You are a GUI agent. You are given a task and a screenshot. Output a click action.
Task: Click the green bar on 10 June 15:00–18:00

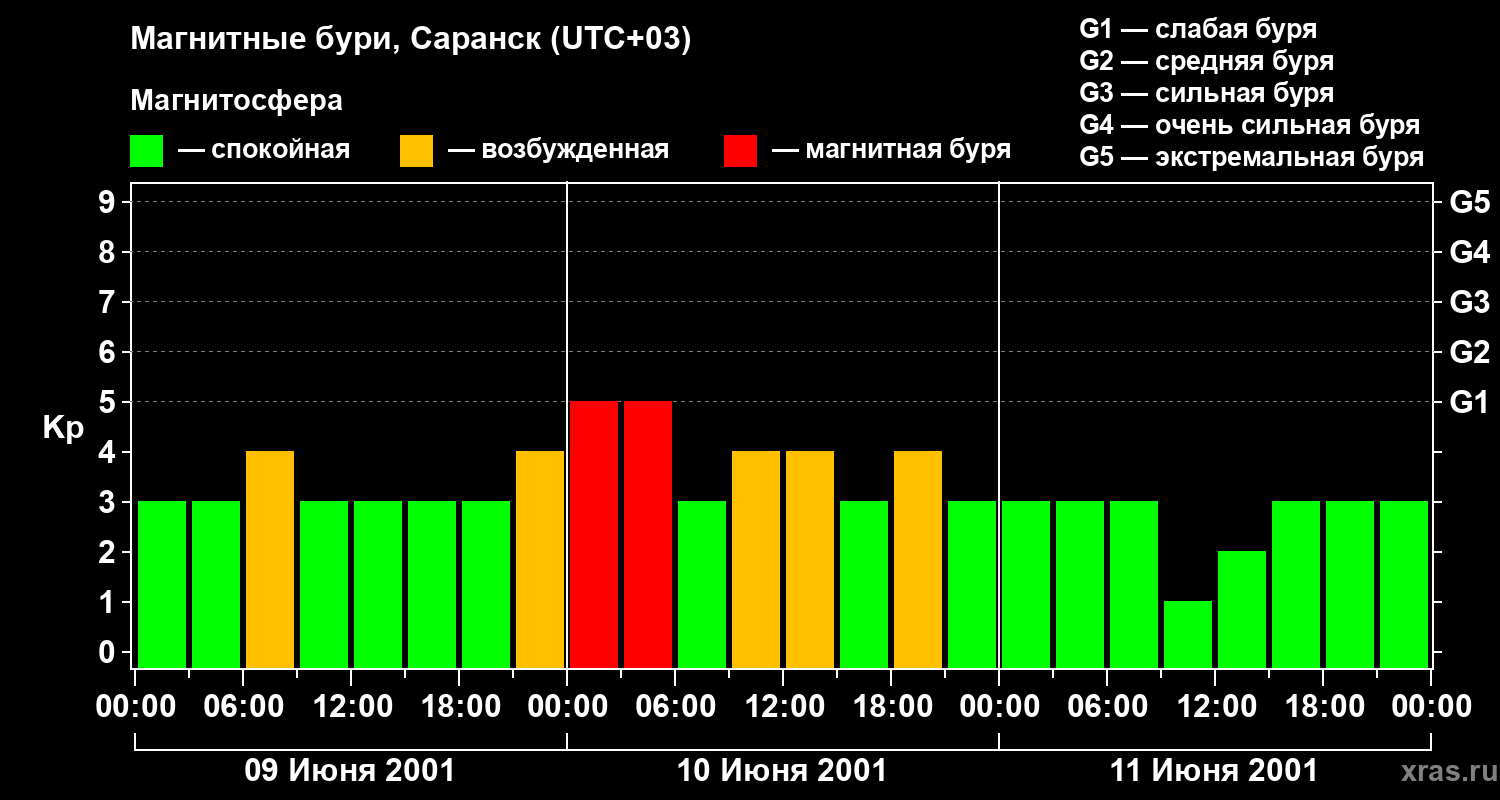pos(864,584)
